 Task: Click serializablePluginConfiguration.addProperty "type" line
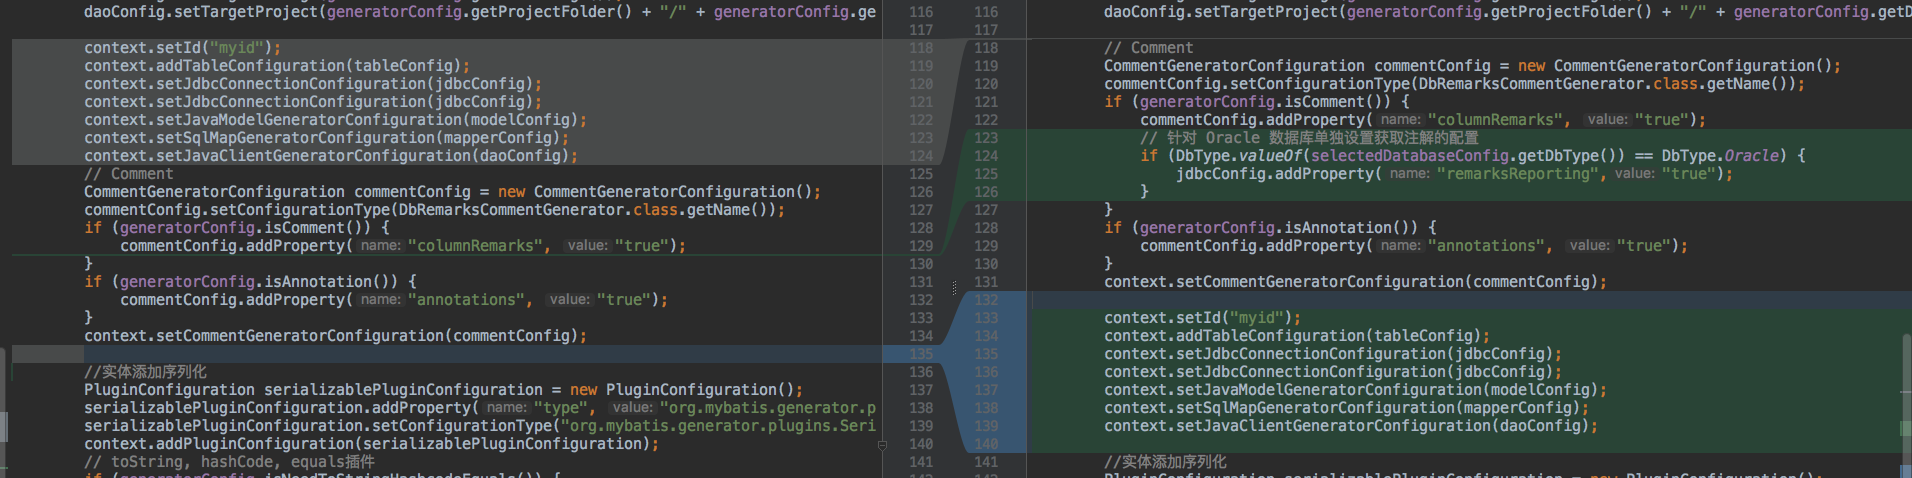480,408
